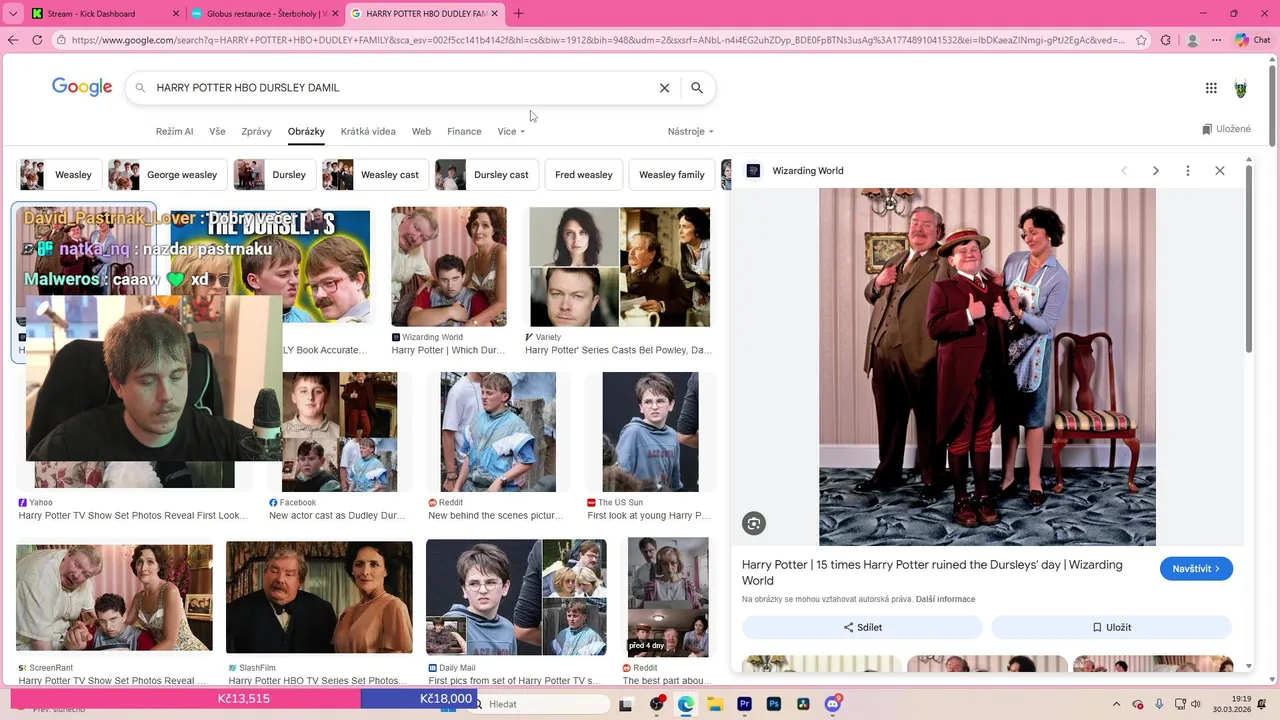Filter images by Weasley family chip
Image resolution: width=1280 pixels, height=720 pixels.
[672, 174]
